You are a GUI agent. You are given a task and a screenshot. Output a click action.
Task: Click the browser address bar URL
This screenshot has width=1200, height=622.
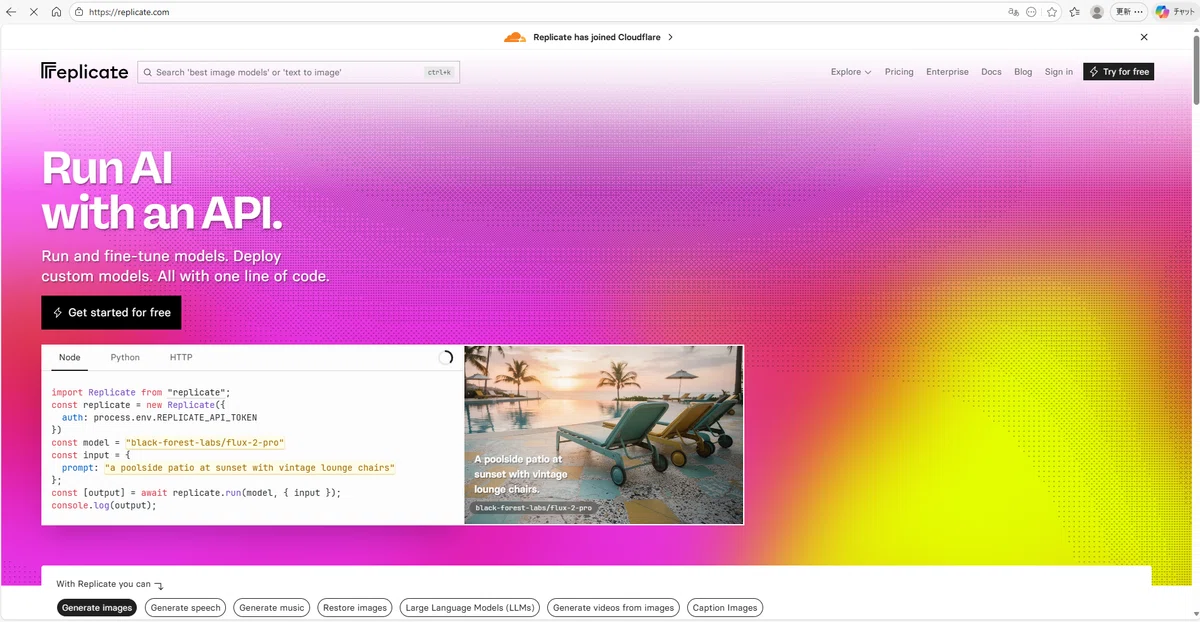(129, 12)
